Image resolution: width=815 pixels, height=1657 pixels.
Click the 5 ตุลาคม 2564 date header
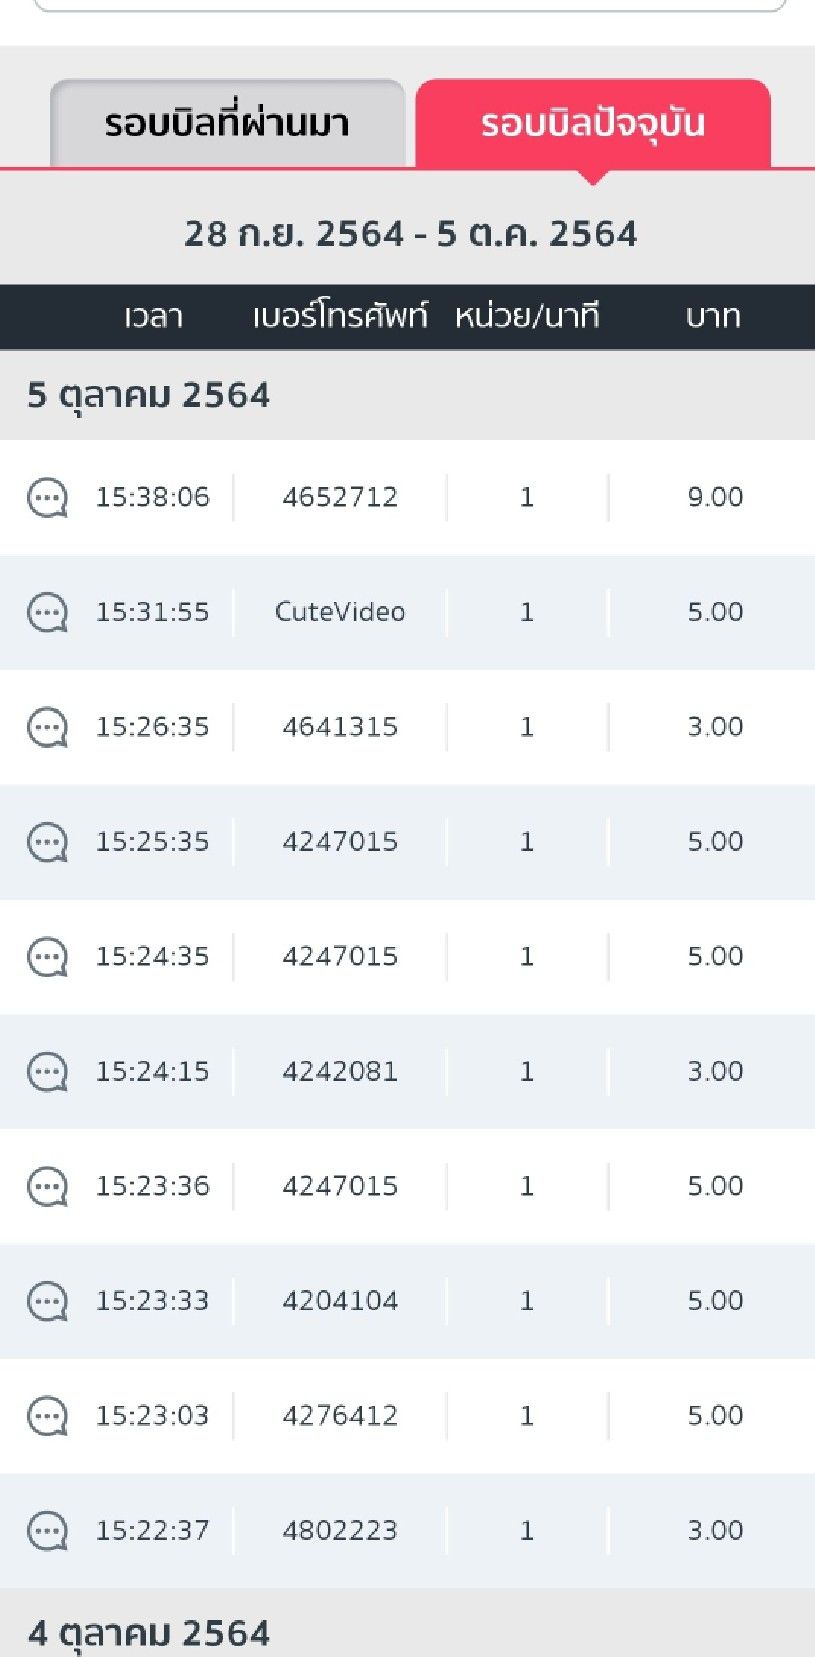(148, 395)
